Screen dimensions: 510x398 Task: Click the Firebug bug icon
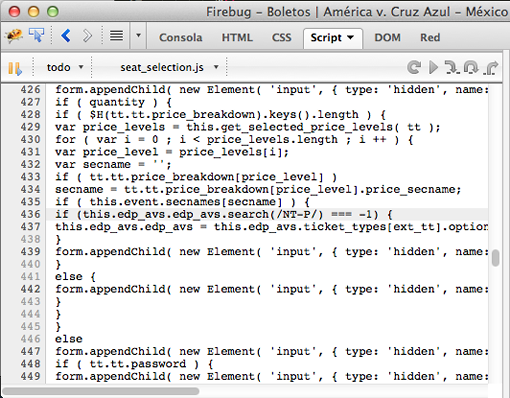[x=14, y=35]
